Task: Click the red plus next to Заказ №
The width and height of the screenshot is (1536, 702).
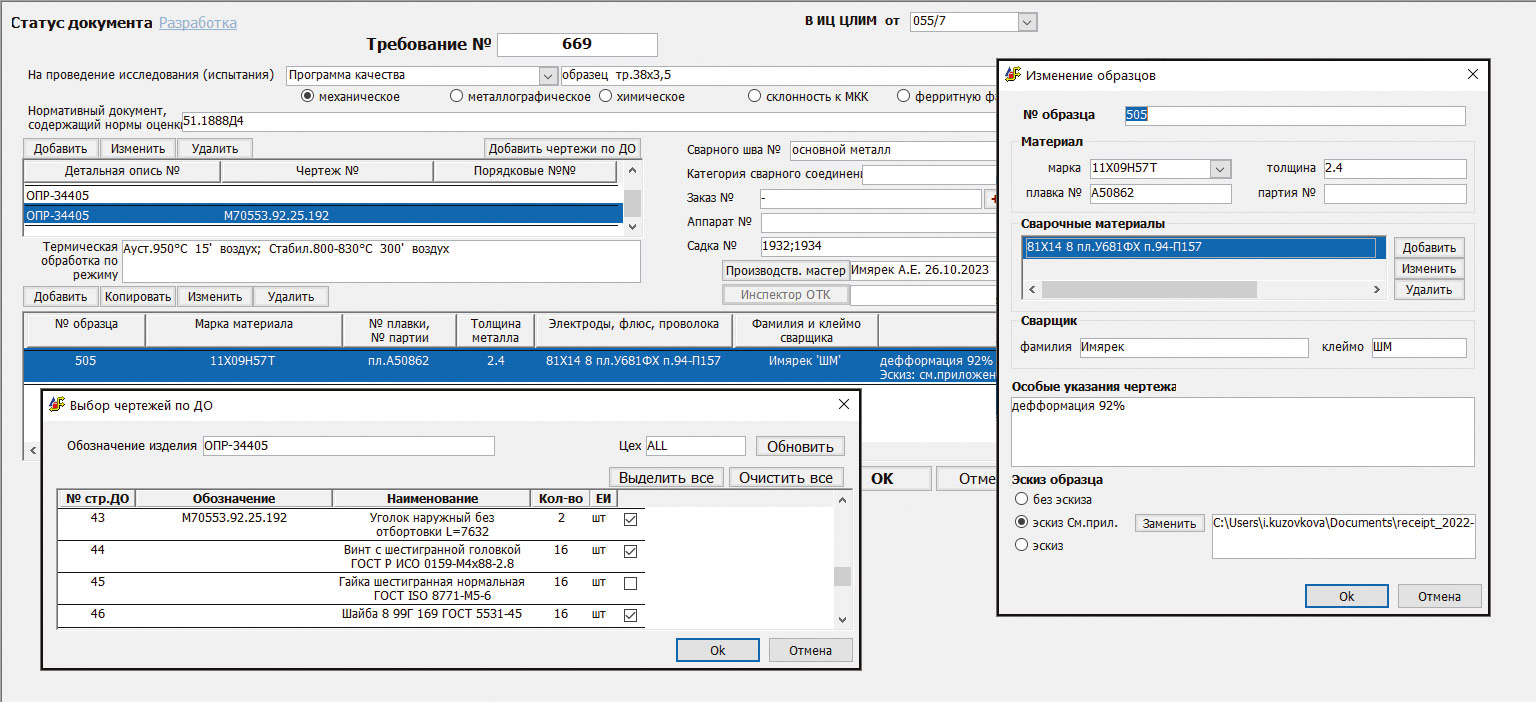Action: tap(992, 199)
